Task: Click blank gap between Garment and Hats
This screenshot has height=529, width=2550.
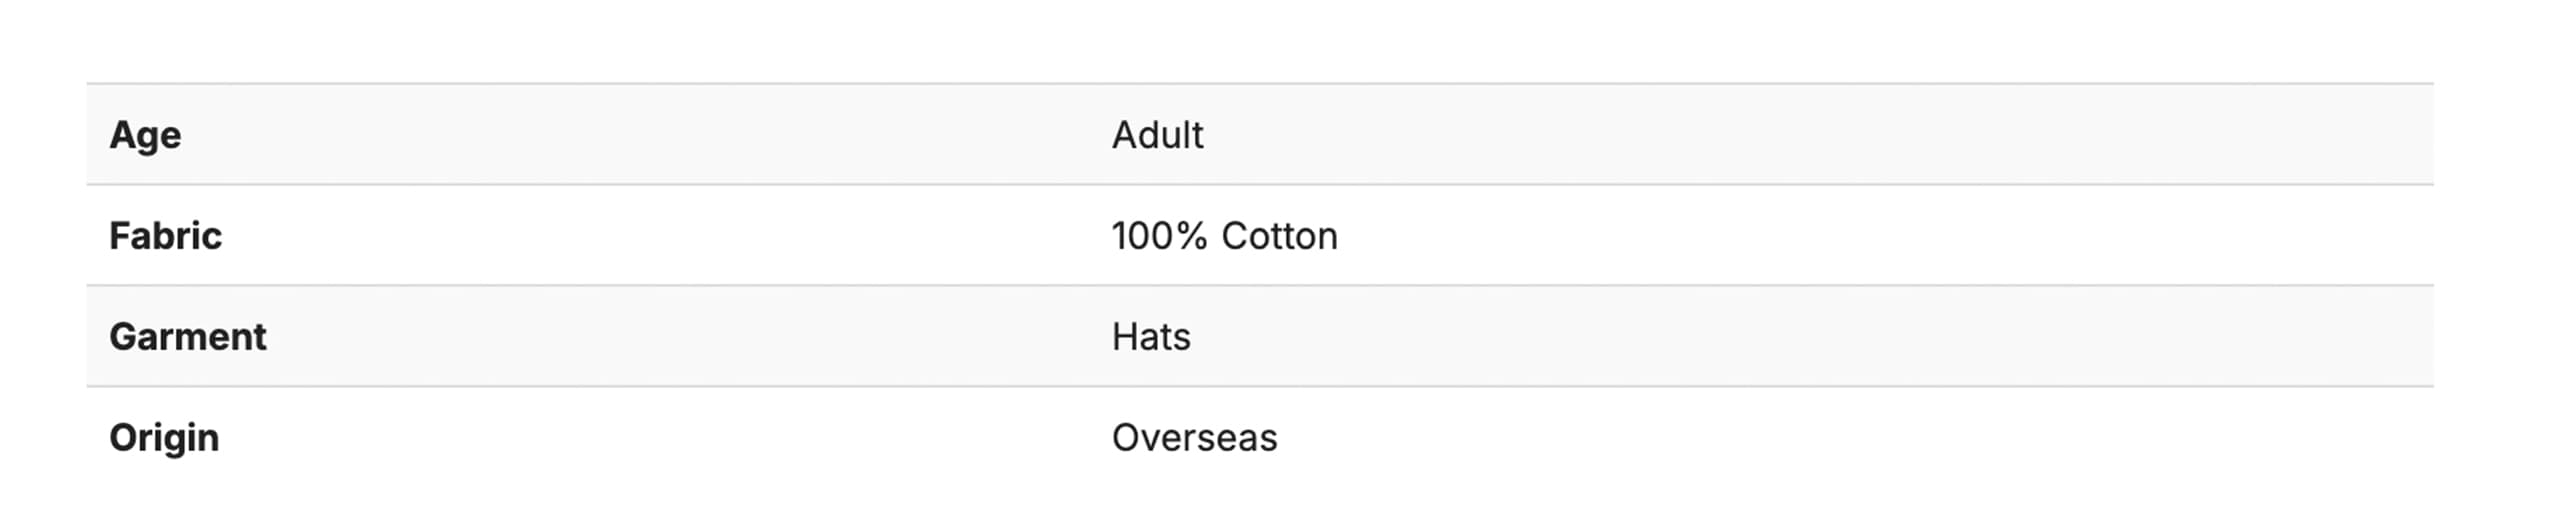Action: [x=690, y=337]
